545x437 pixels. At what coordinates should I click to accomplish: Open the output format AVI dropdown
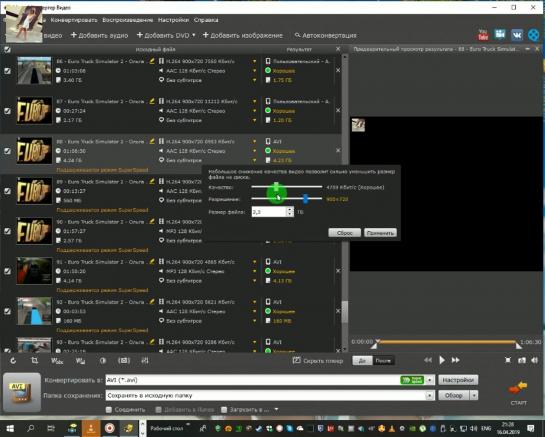pyautogui.click(x=430, y=380)
